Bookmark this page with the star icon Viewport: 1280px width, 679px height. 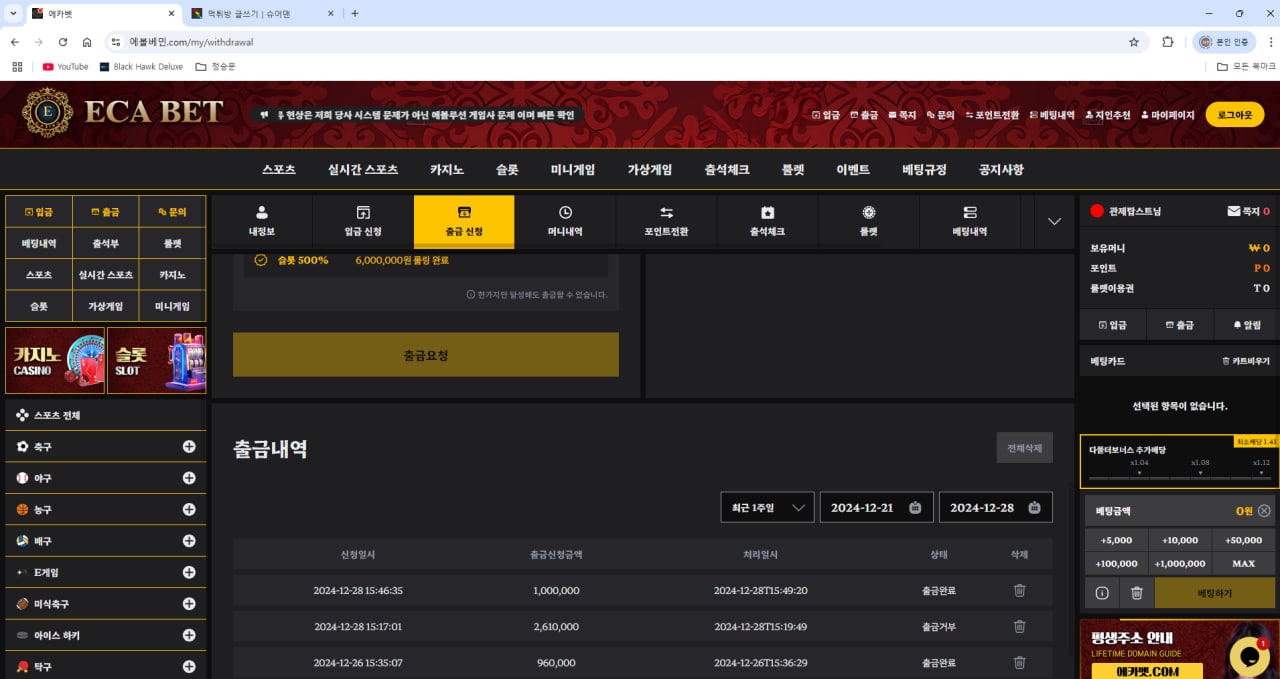click(1133, 42)
